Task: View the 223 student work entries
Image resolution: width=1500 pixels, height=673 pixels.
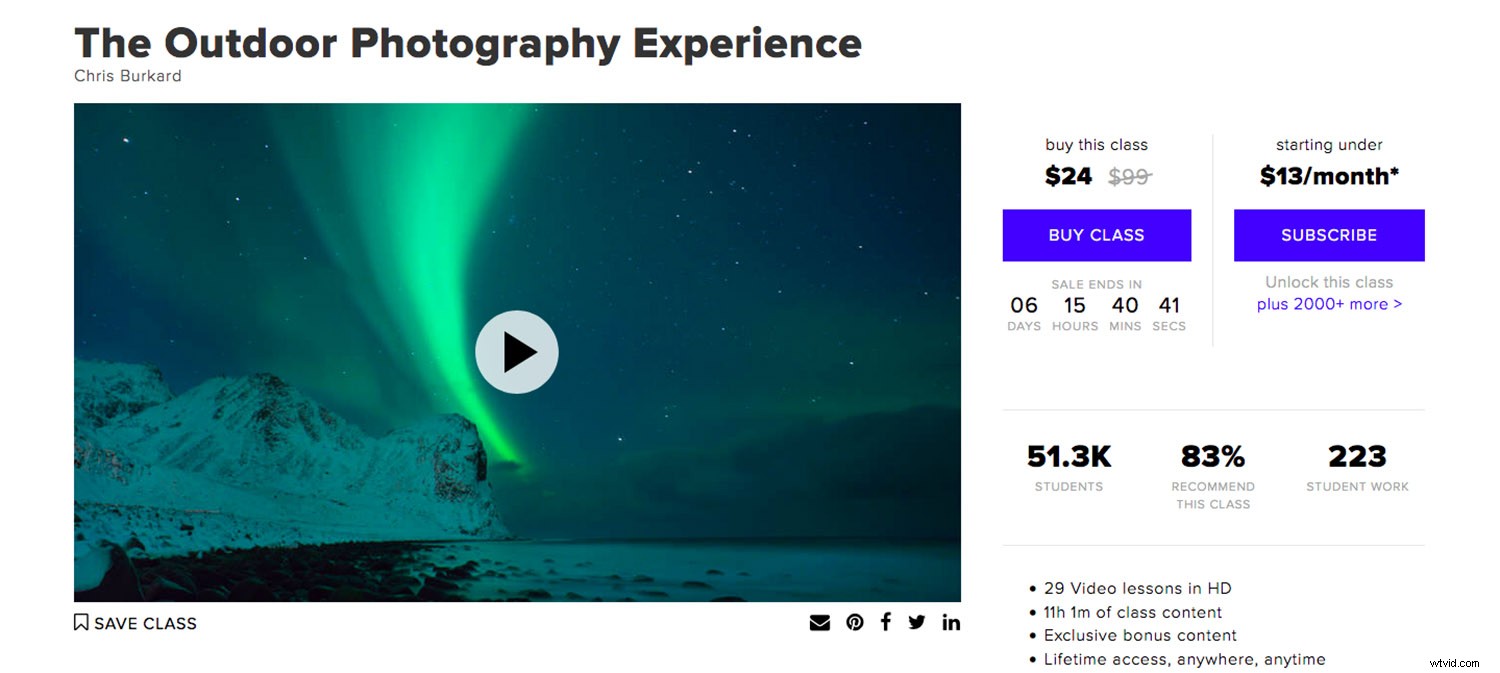Action: tap(1356, 456)
